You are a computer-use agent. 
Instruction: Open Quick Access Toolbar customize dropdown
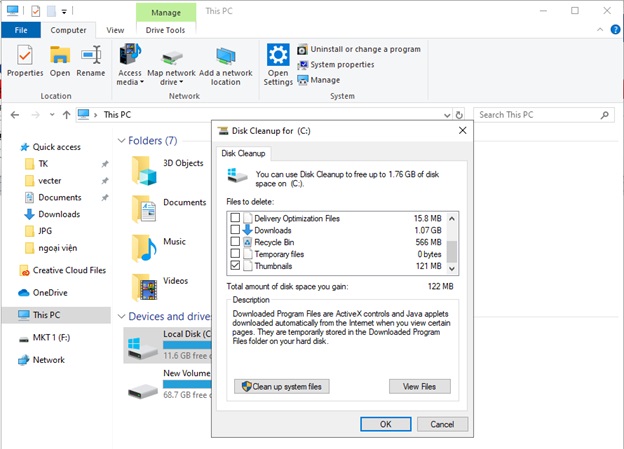point(64,12)
